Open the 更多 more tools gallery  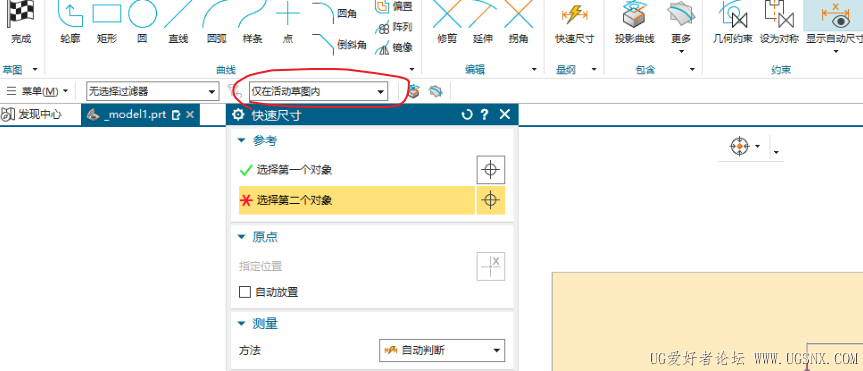tap(681, 26)
